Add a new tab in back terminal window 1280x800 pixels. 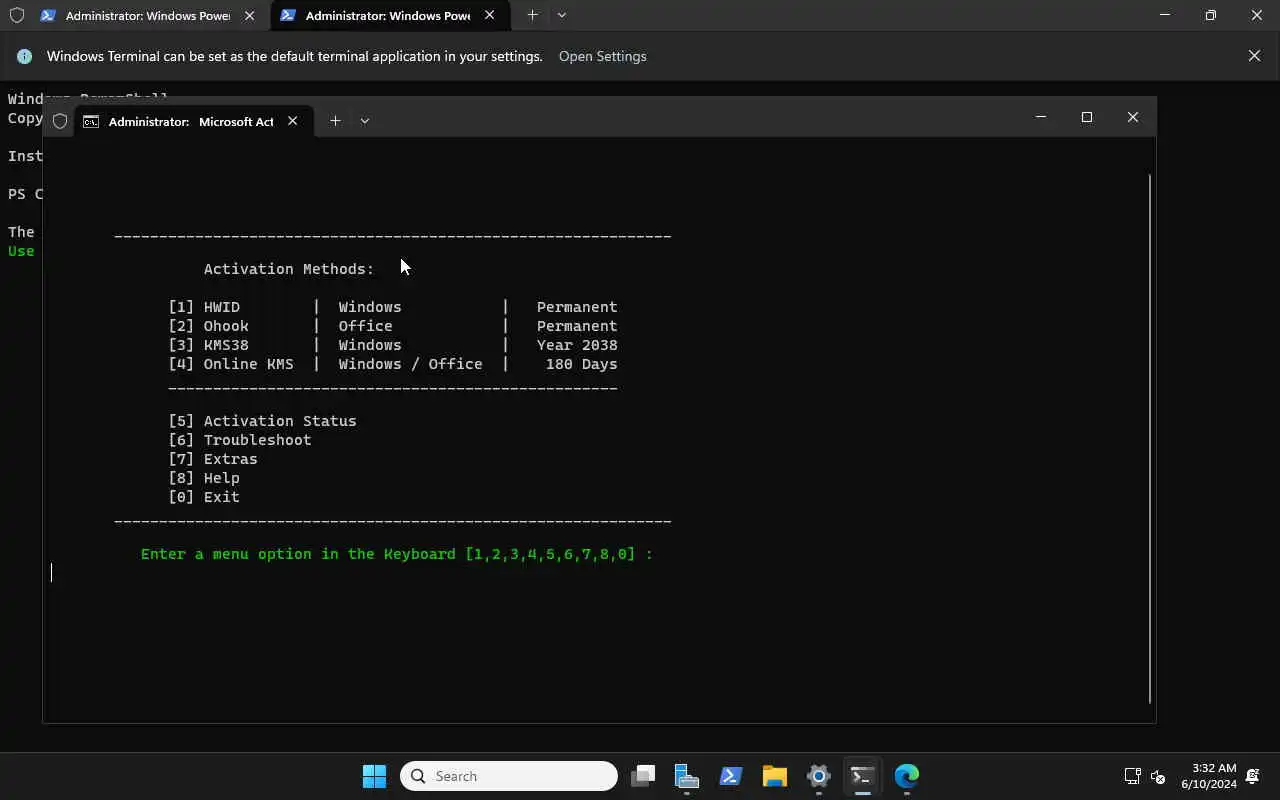532,16
